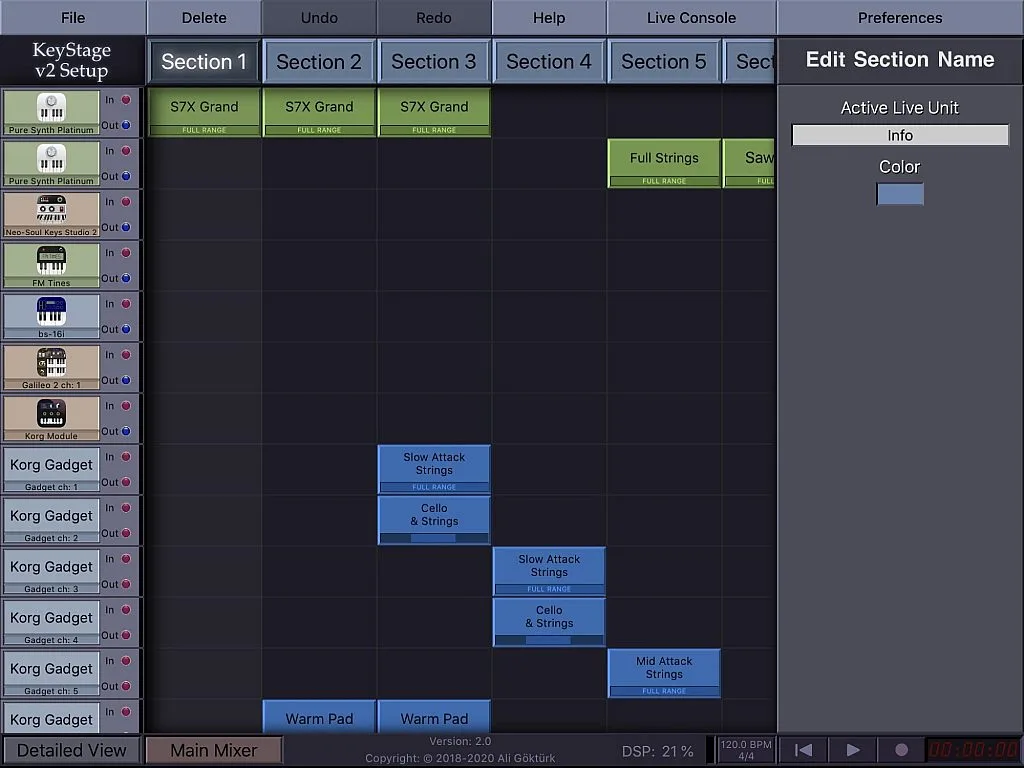Click the Neo-Soul Keys Studio 2 instrument icon
Viewport: 1024px width, 768px height.
click(51, 209)
